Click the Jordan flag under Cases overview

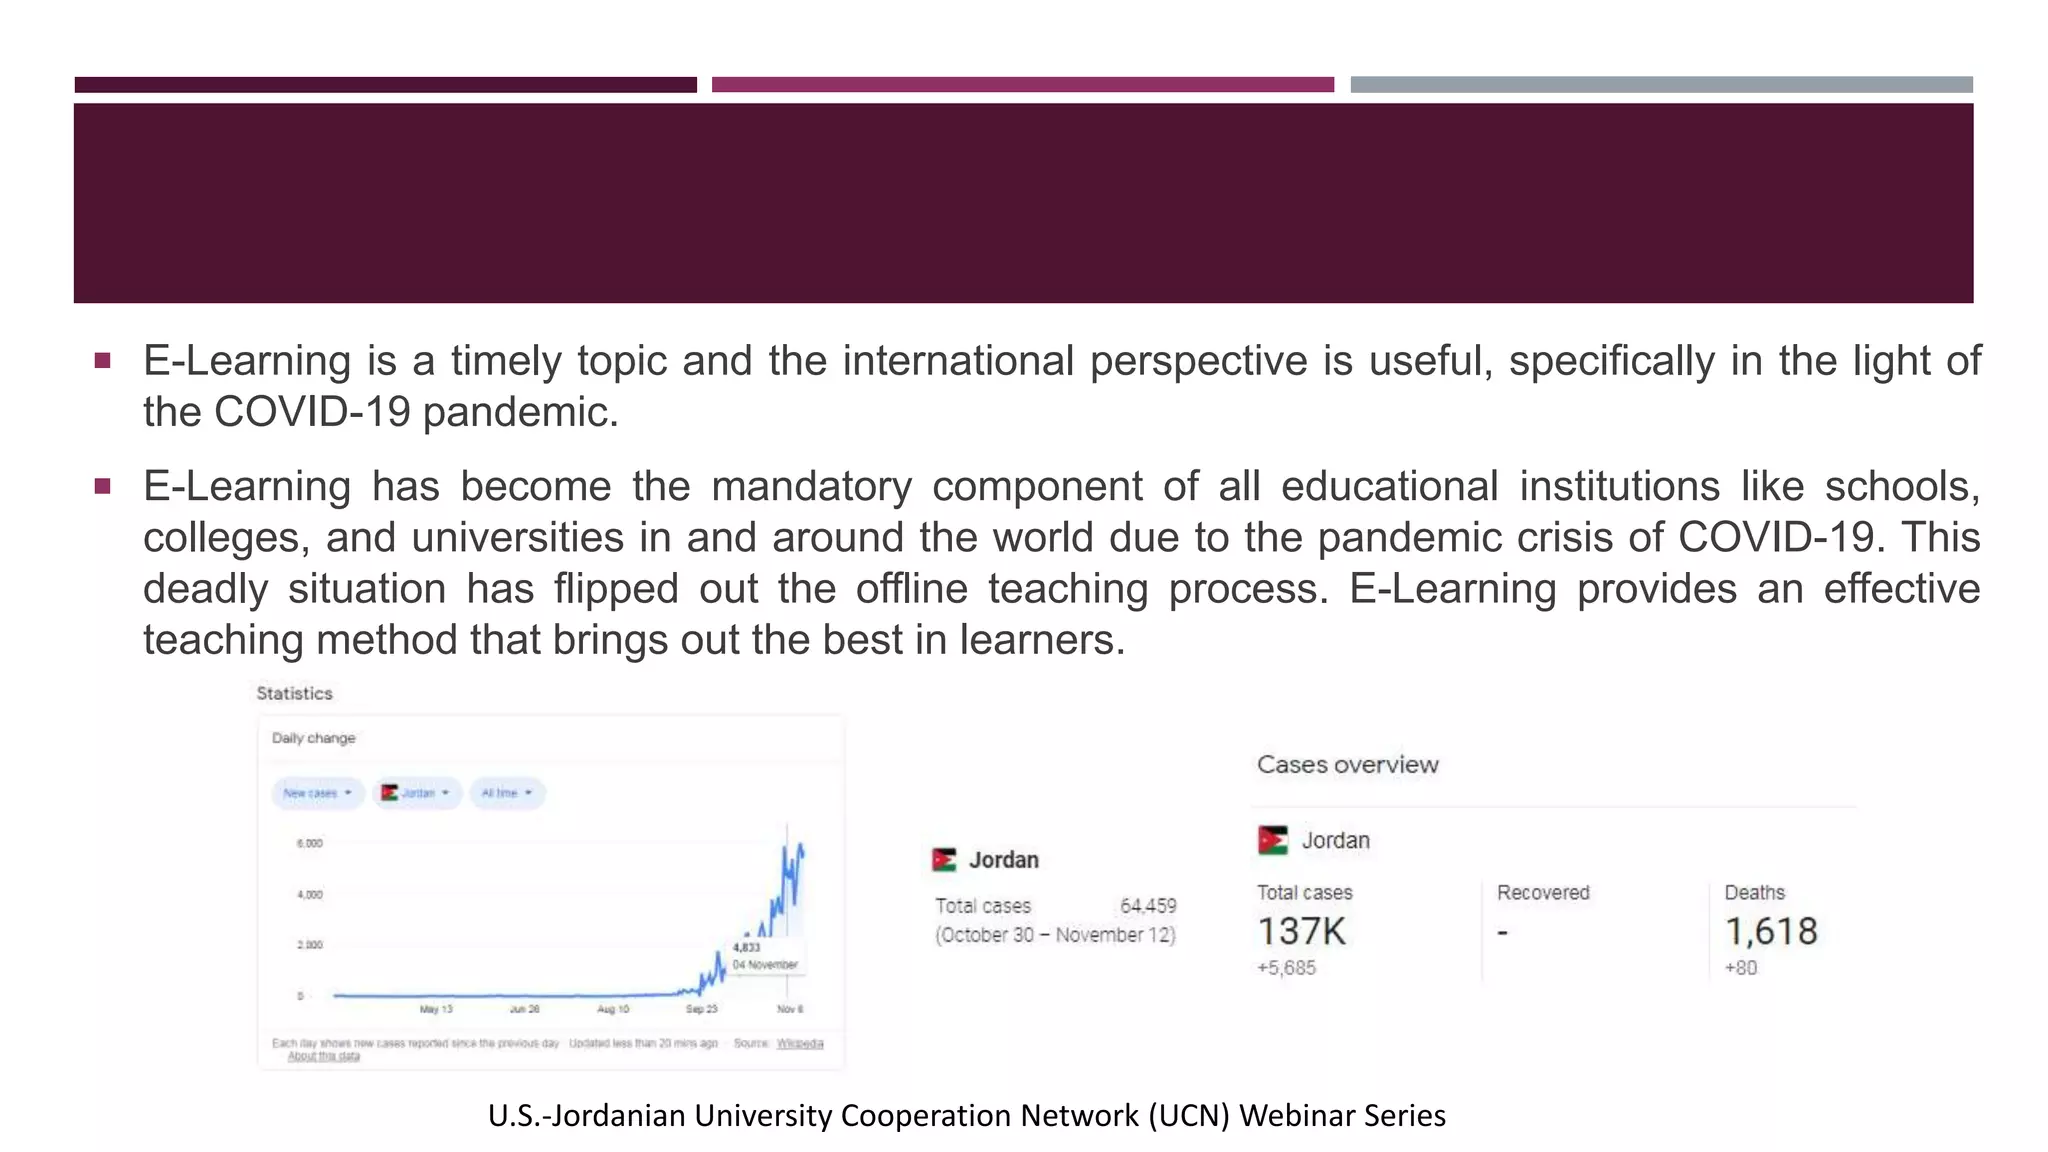coord(1272,840)
